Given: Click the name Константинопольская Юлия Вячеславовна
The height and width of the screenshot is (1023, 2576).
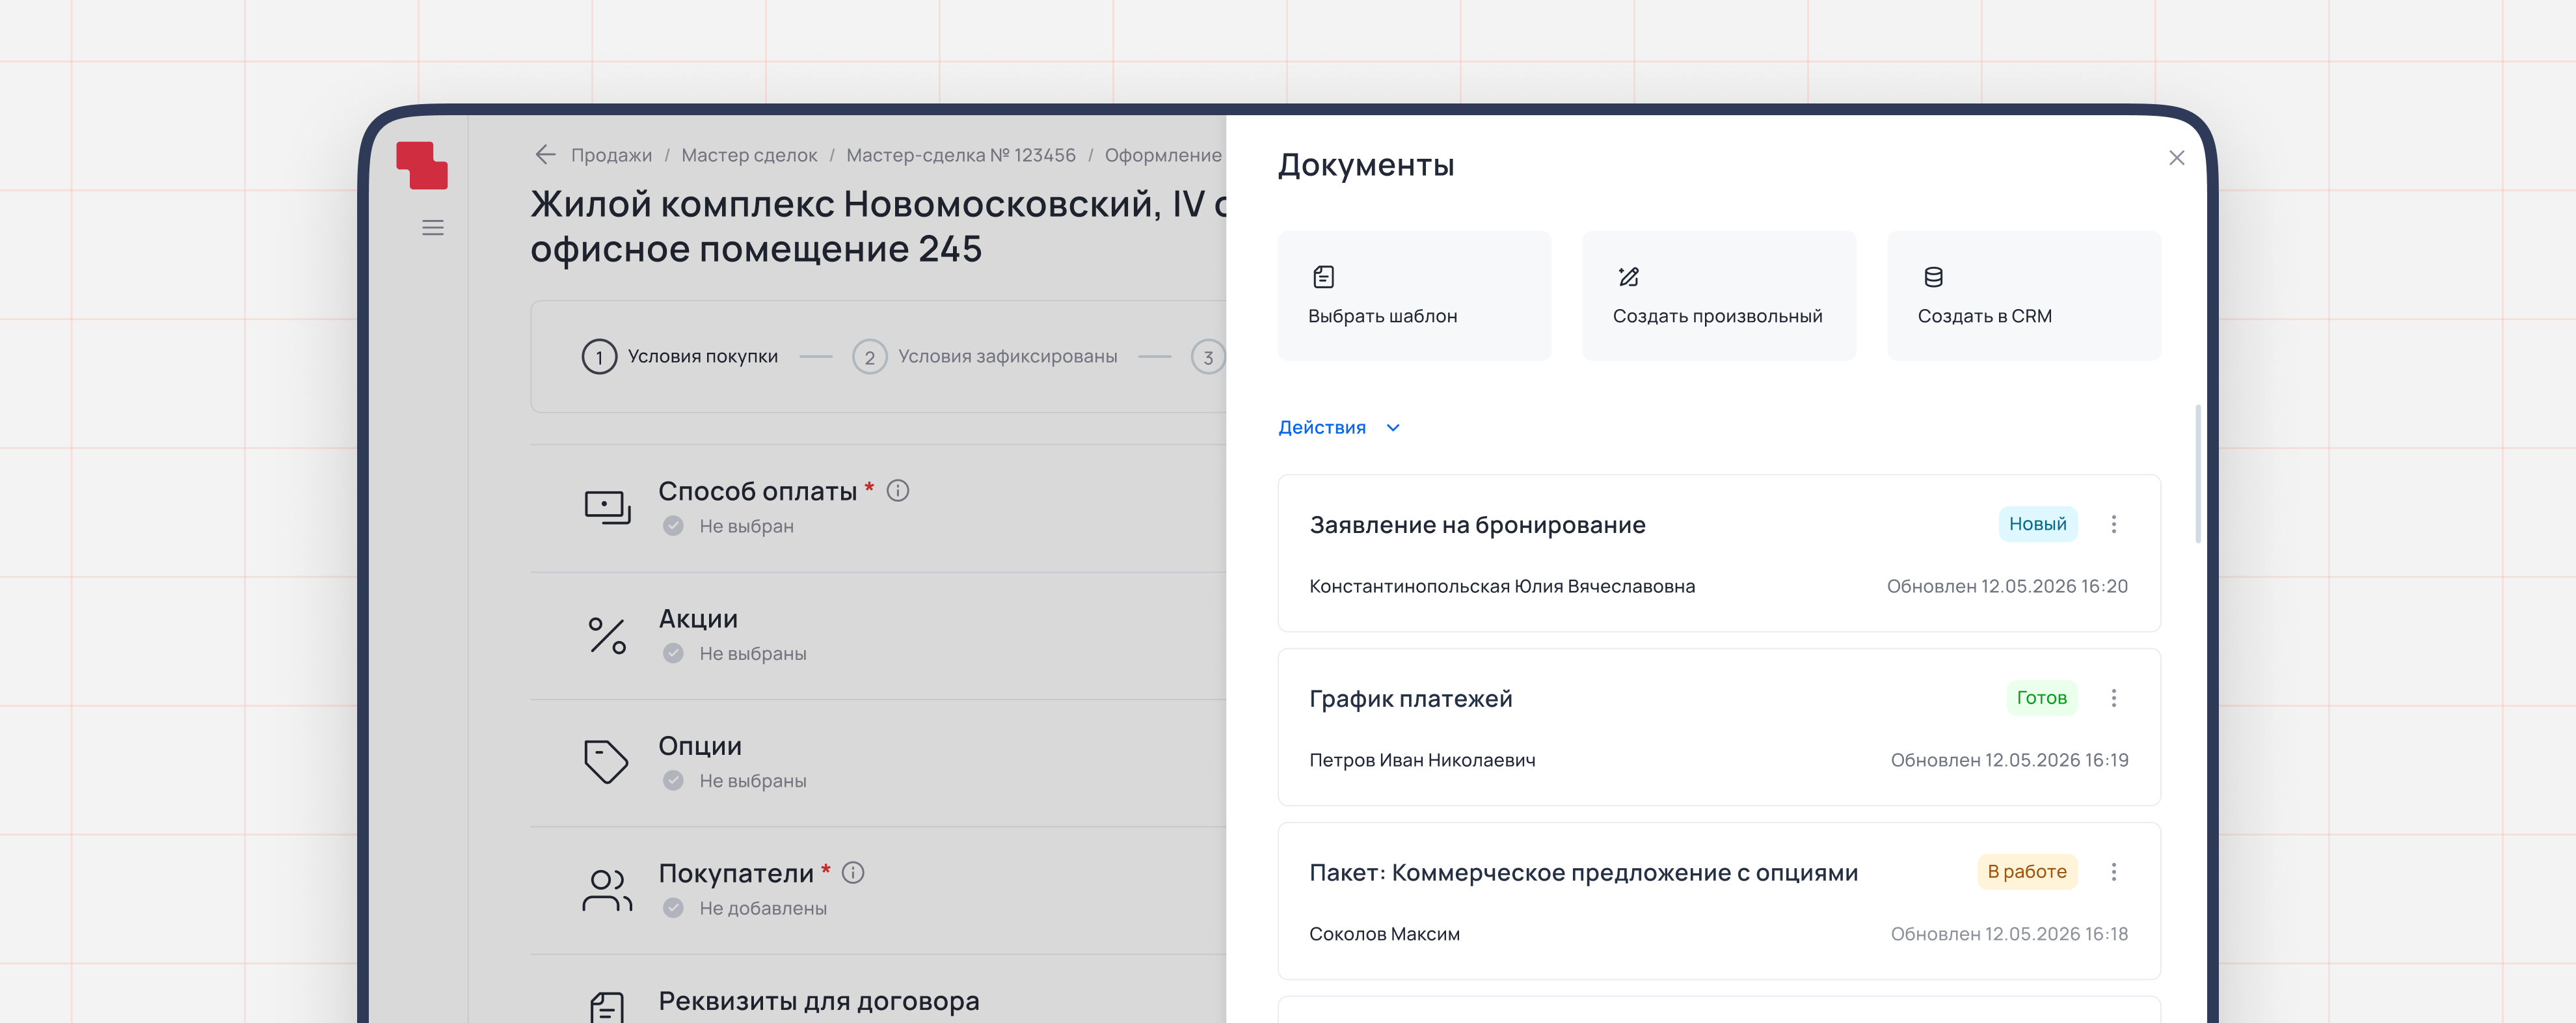Looking at the screenshot, I should pyautogui.click(x=1502, y=587).
